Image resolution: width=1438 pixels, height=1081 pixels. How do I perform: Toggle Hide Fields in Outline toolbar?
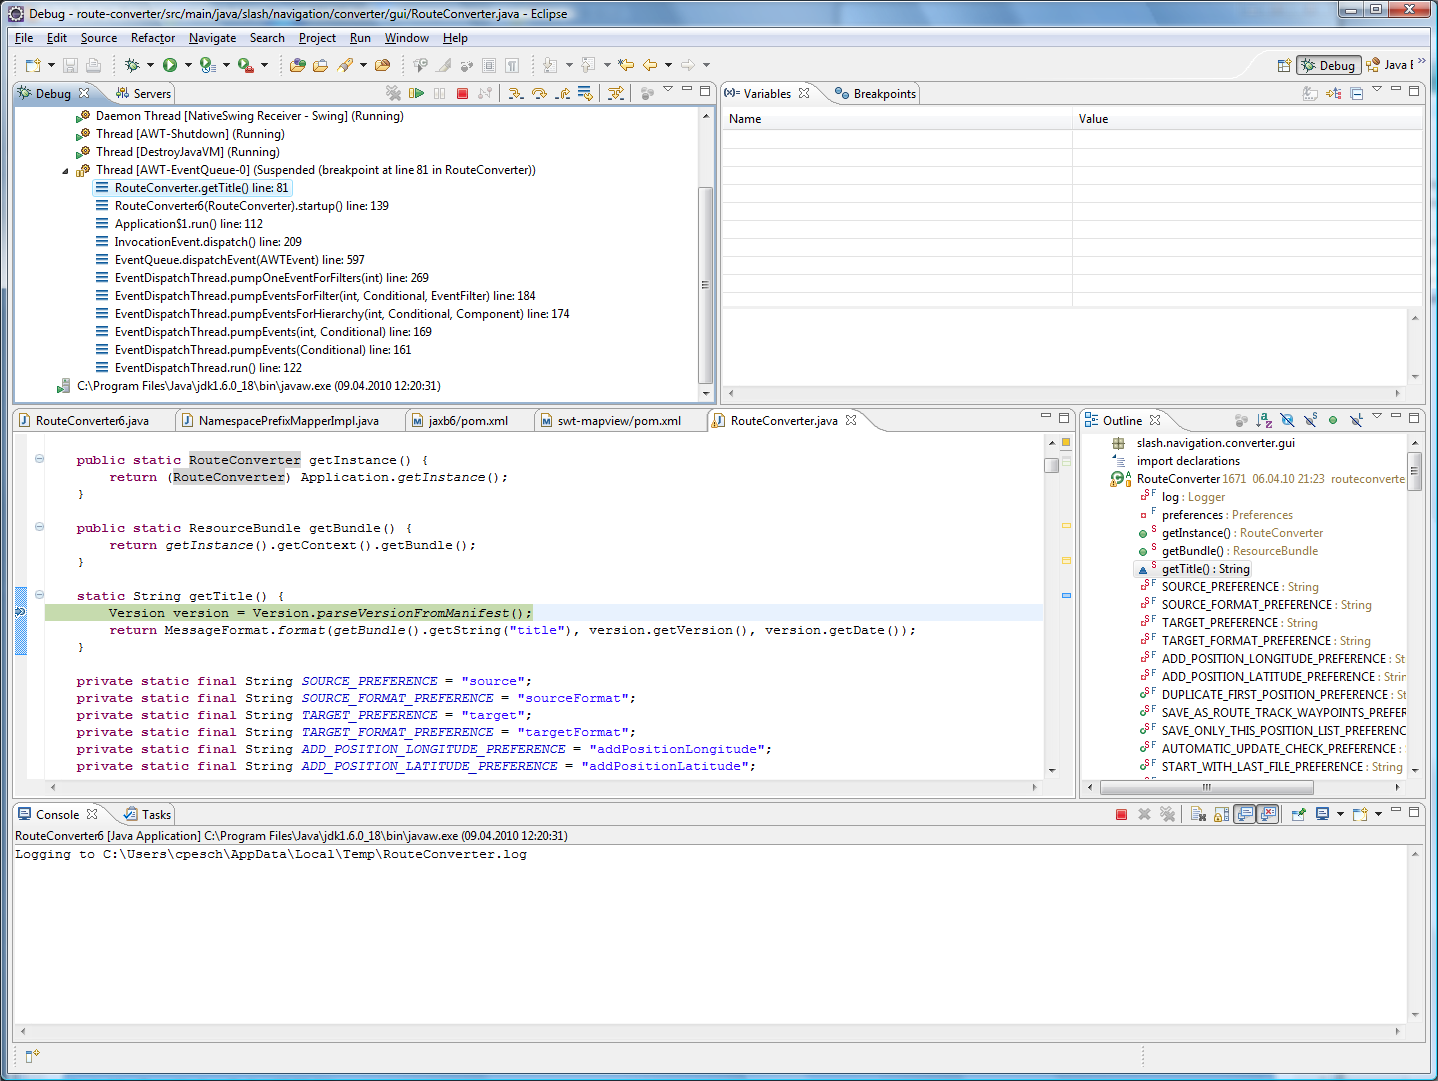1287,420
